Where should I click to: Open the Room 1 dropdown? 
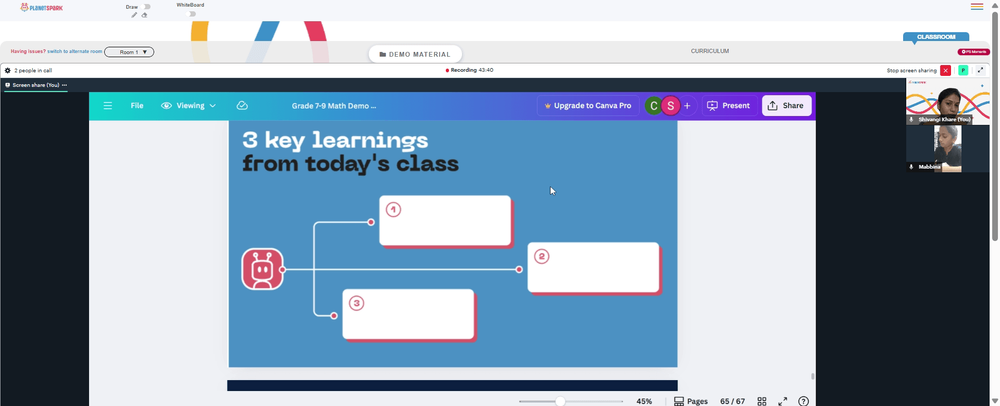pyautogui.click(x=129, y=52)
